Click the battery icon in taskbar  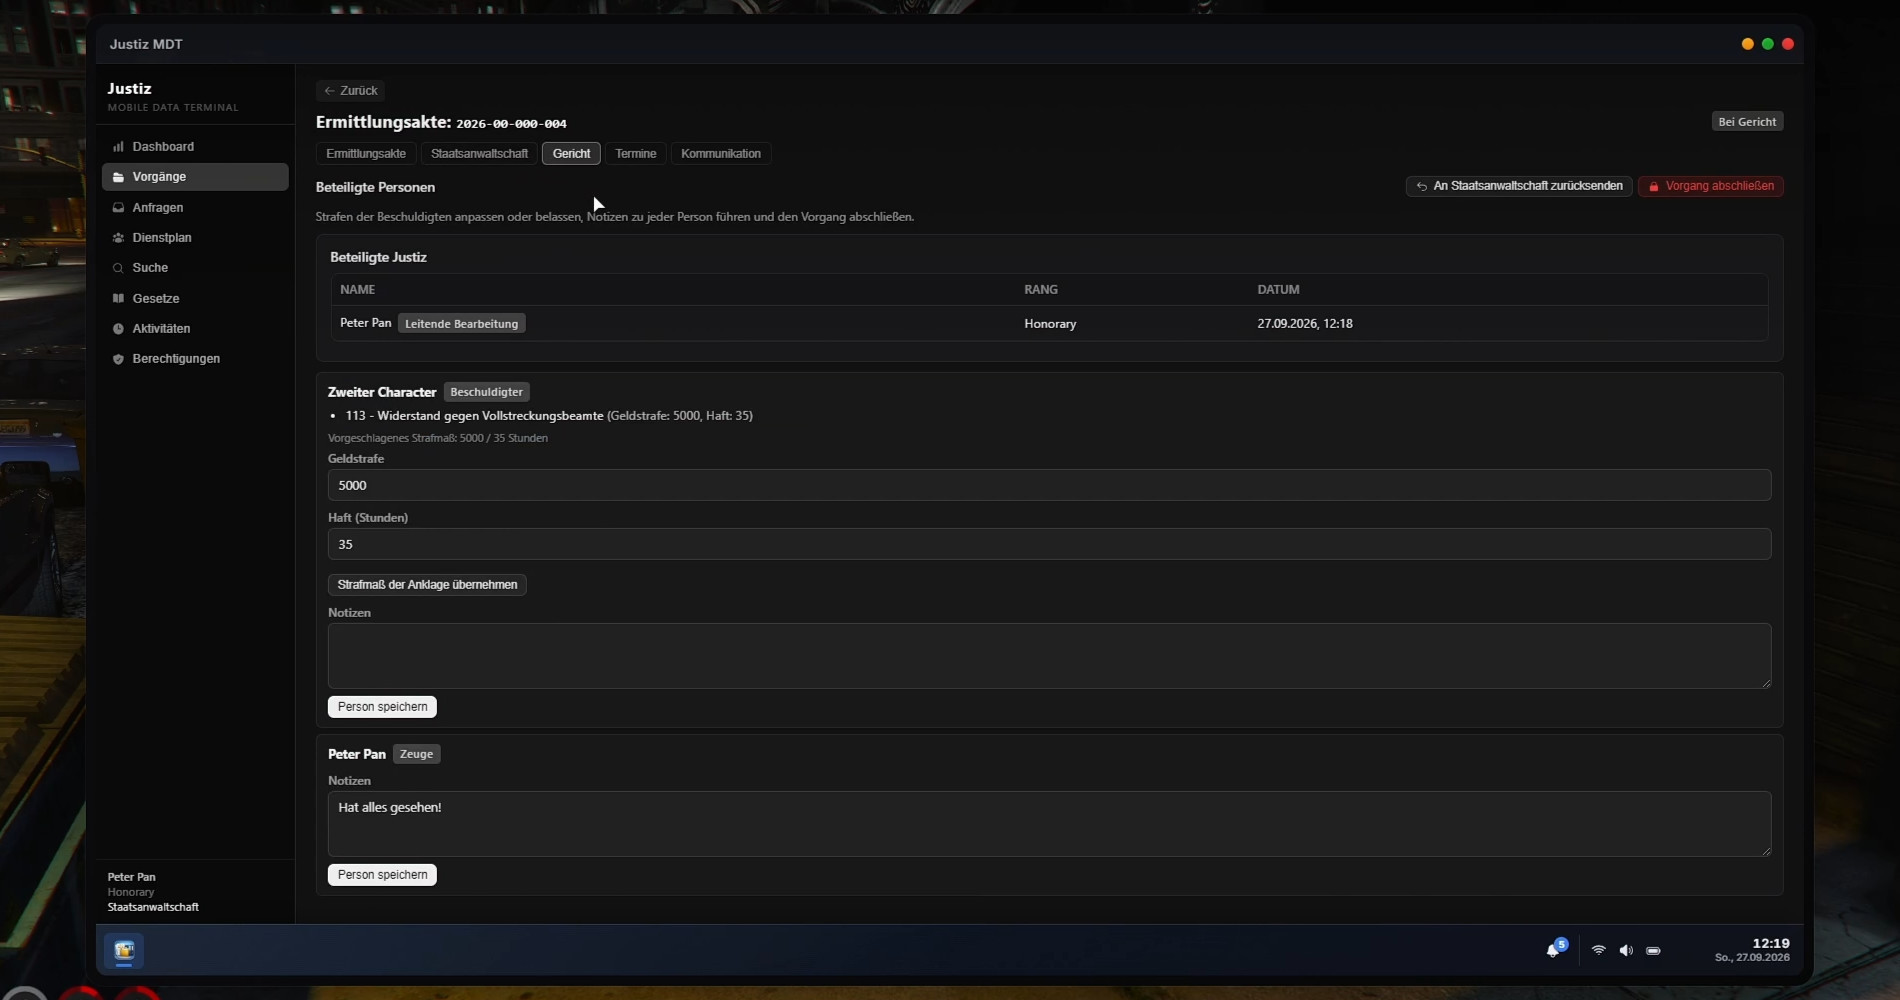pos(1653,950)
